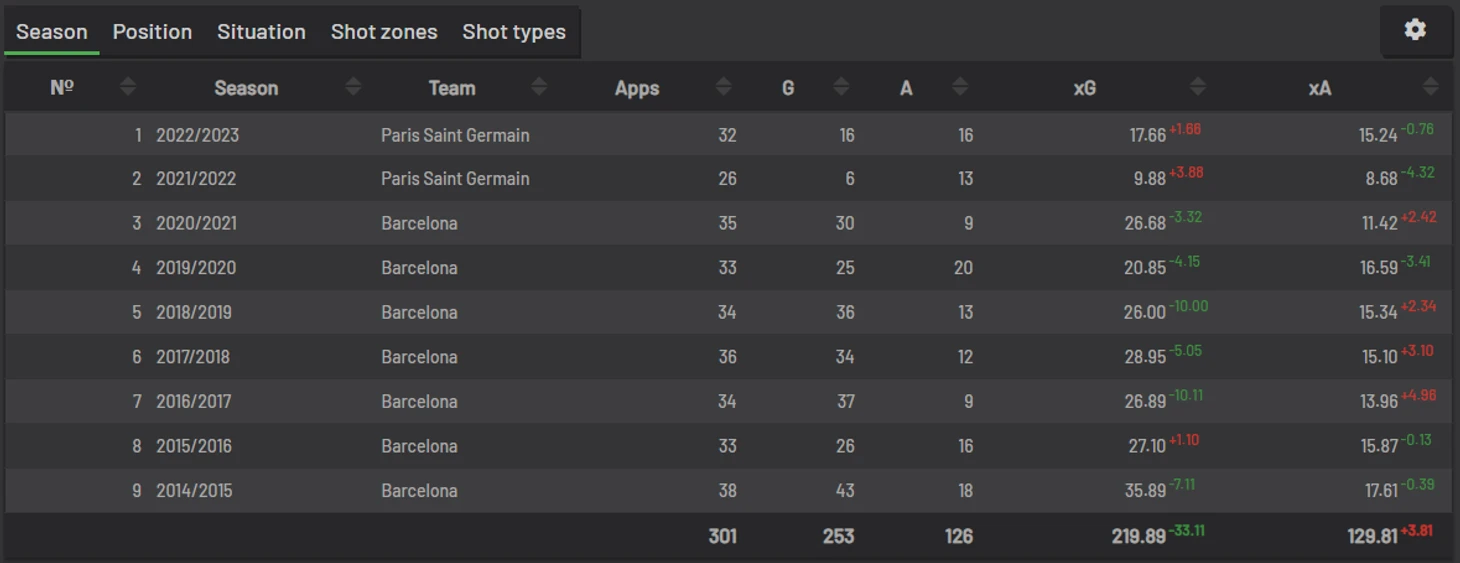Click the xG column header label

coord(1085,88)
